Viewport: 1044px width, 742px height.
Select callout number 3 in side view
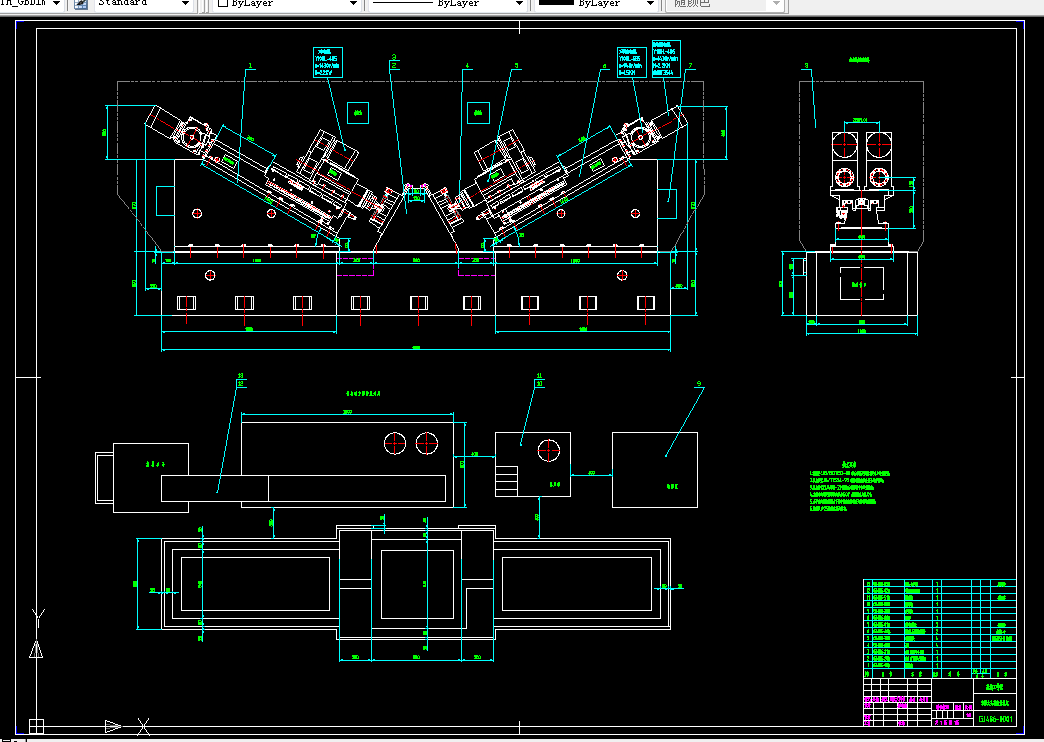[x=806, y=66]
